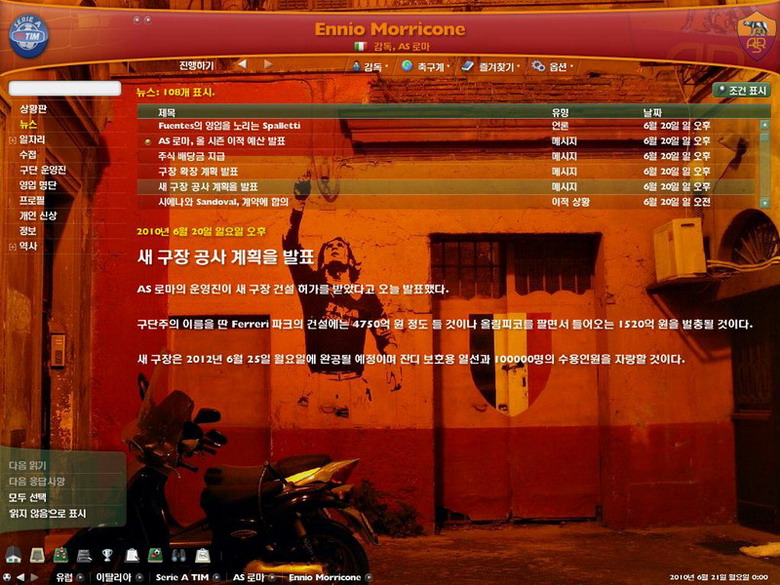Click the trophy competitions icon
Image resolution: width=780 pixels, height=585 pixels.
click(x=107, y=555)
